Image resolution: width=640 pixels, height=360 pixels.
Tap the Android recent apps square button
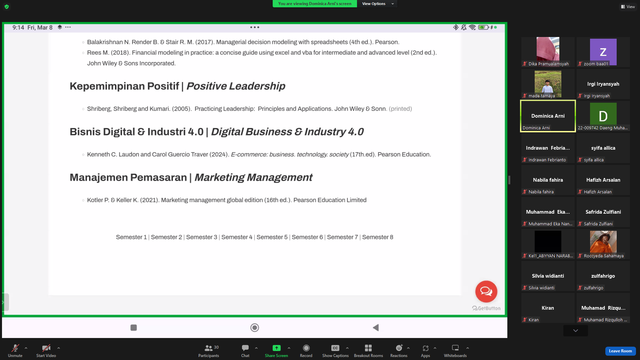click(x=133, y=327)
